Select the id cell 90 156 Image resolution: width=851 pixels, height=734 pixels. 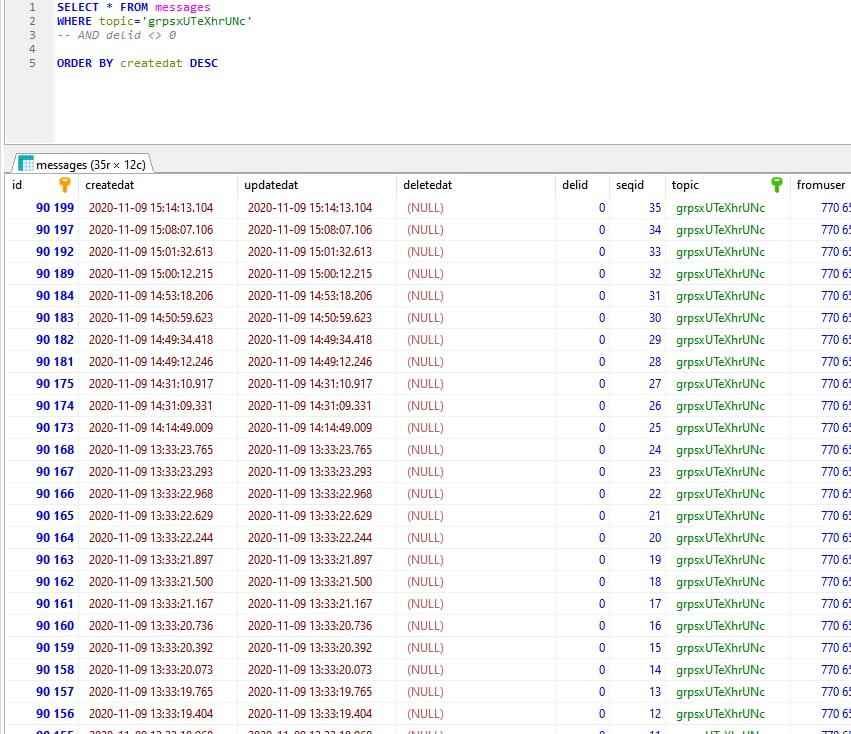tap(55, 714)
